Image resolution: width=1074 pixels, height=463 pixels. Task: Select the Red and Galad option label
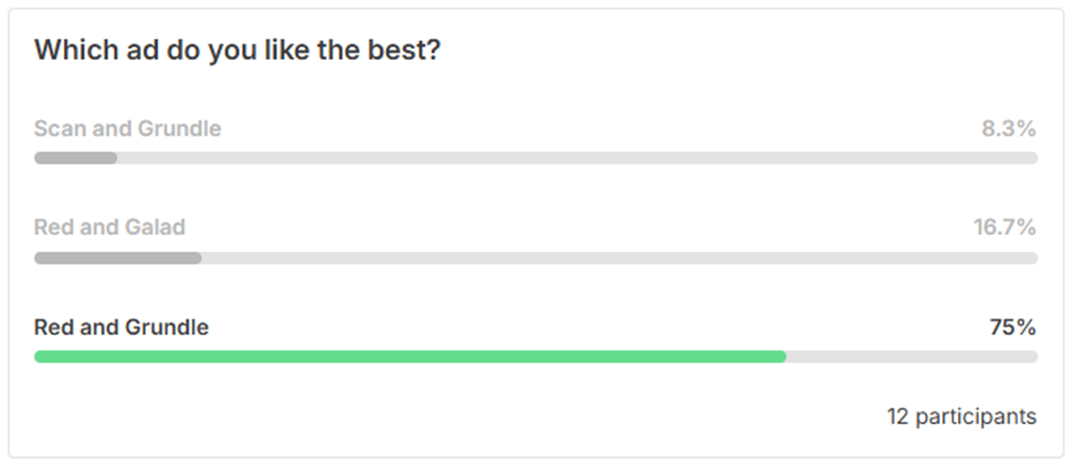[x=110, y=227]
